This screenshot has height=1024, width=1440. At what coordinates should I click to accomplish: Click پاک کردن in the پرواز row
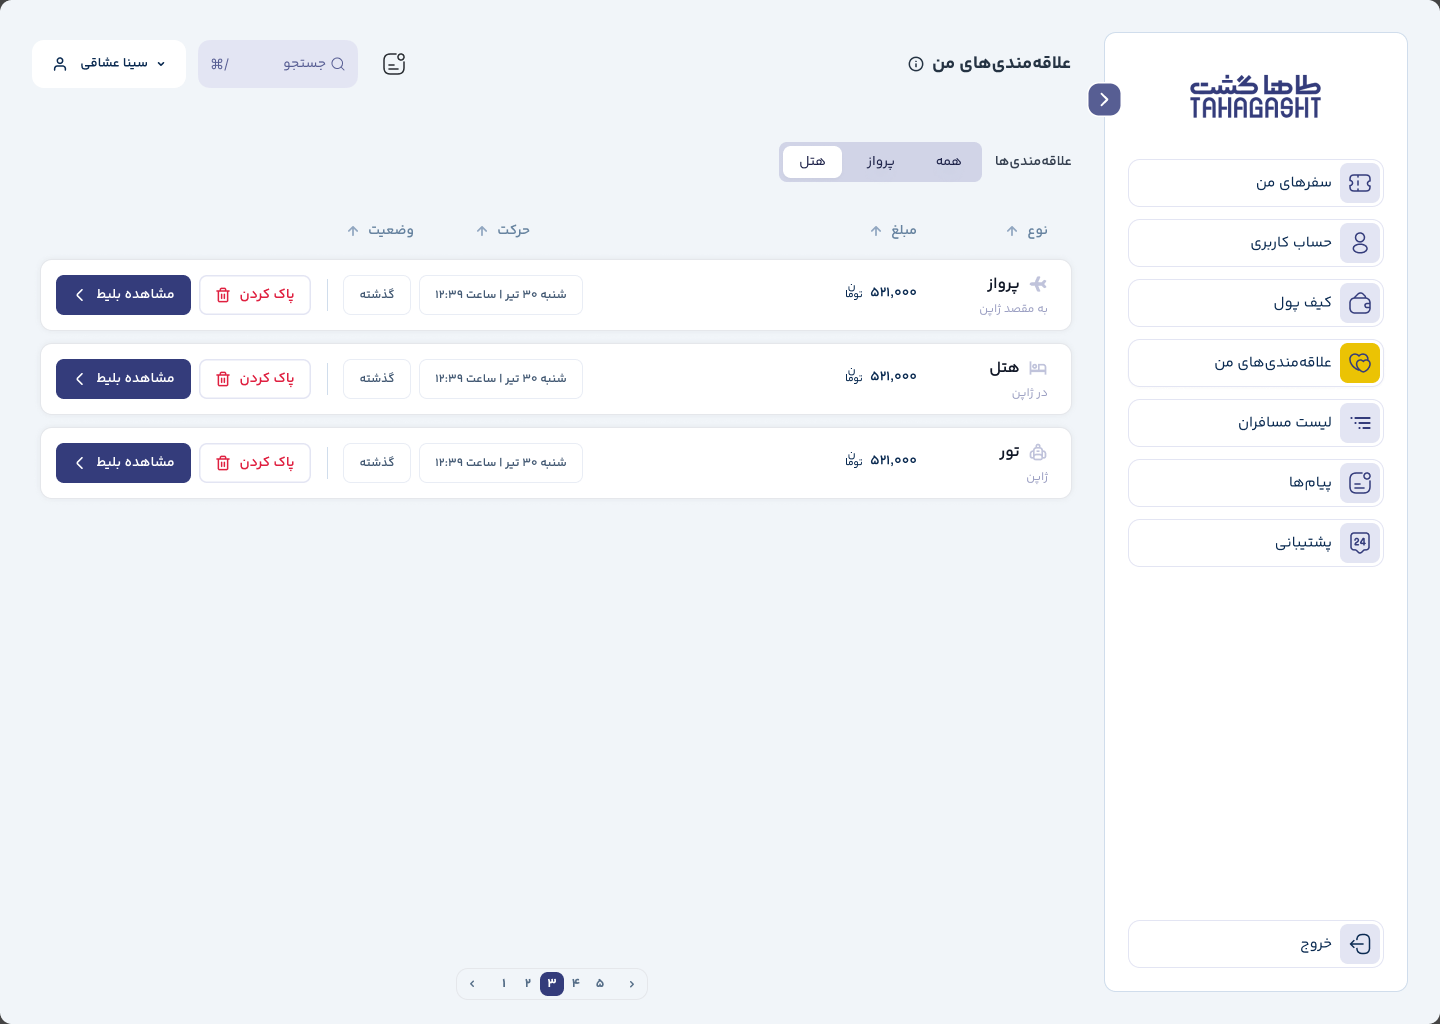(255, 295)
